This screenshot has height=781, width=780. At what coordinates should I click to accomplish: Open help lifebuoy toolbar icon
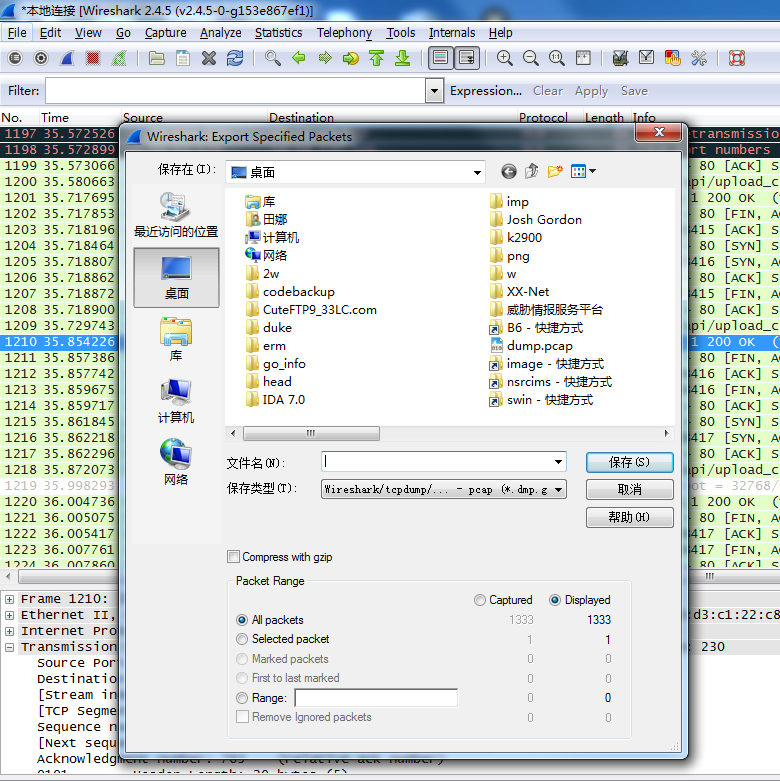pyautogui.click(x=737, y=58)
